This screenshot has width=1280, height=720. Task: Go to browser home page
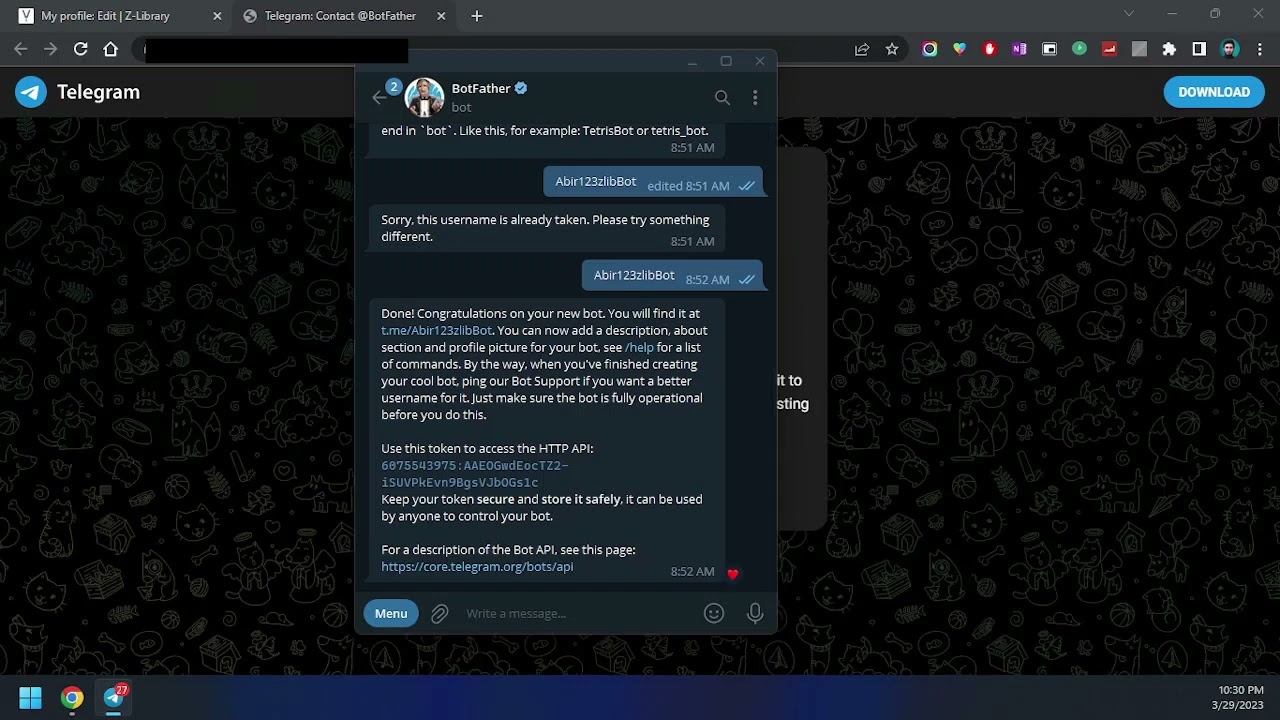(111, 49)
